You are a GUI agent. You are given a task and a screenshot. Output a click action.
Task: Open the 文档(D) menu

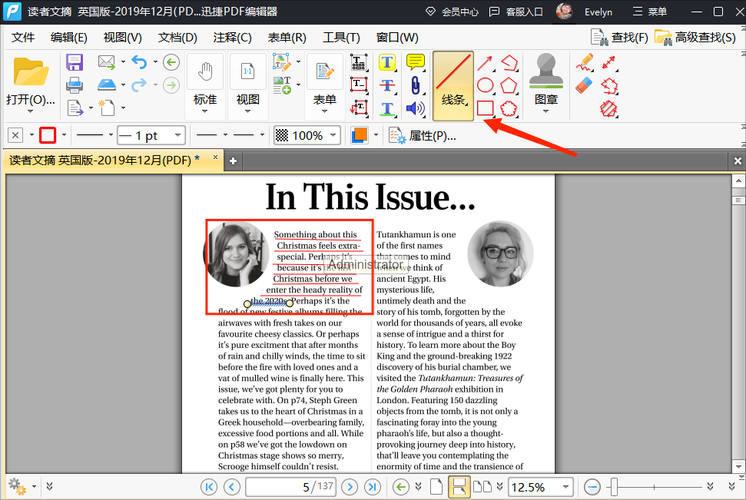click(177, 37)
